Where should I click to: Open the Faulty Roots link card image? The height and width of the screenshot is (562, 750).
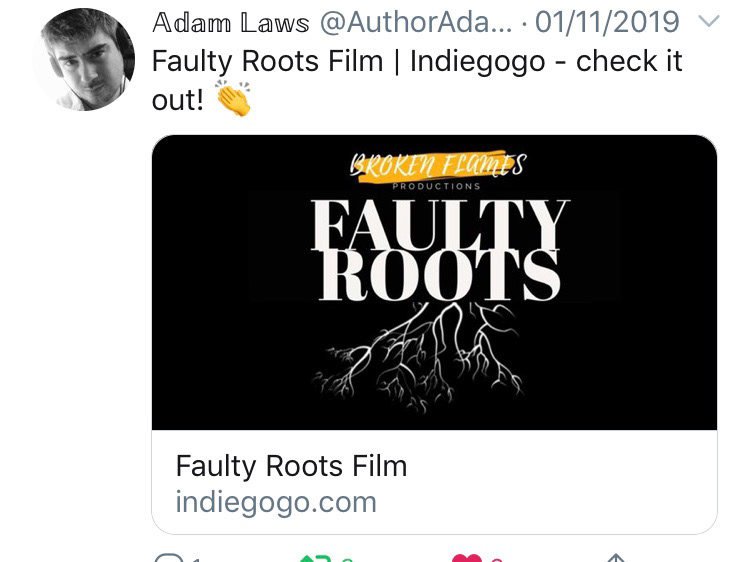[434, 282]
